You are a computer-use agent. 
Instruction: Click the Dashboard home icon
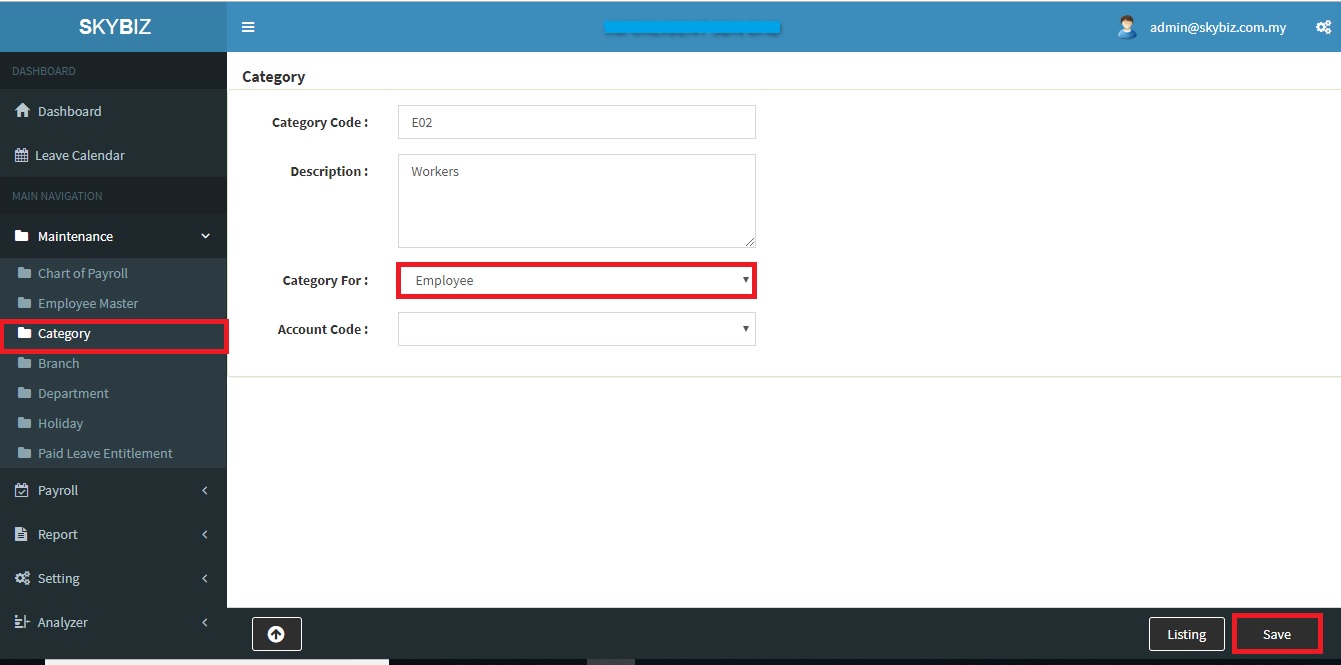22,111
